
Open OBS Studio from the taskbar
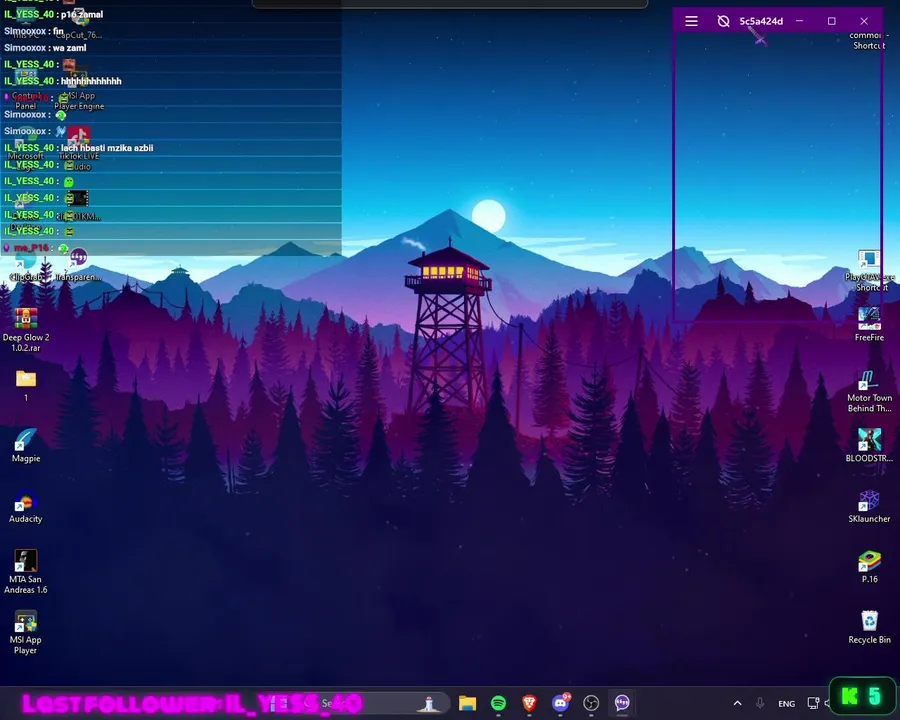pyautogui.click(x=591, y=703)
